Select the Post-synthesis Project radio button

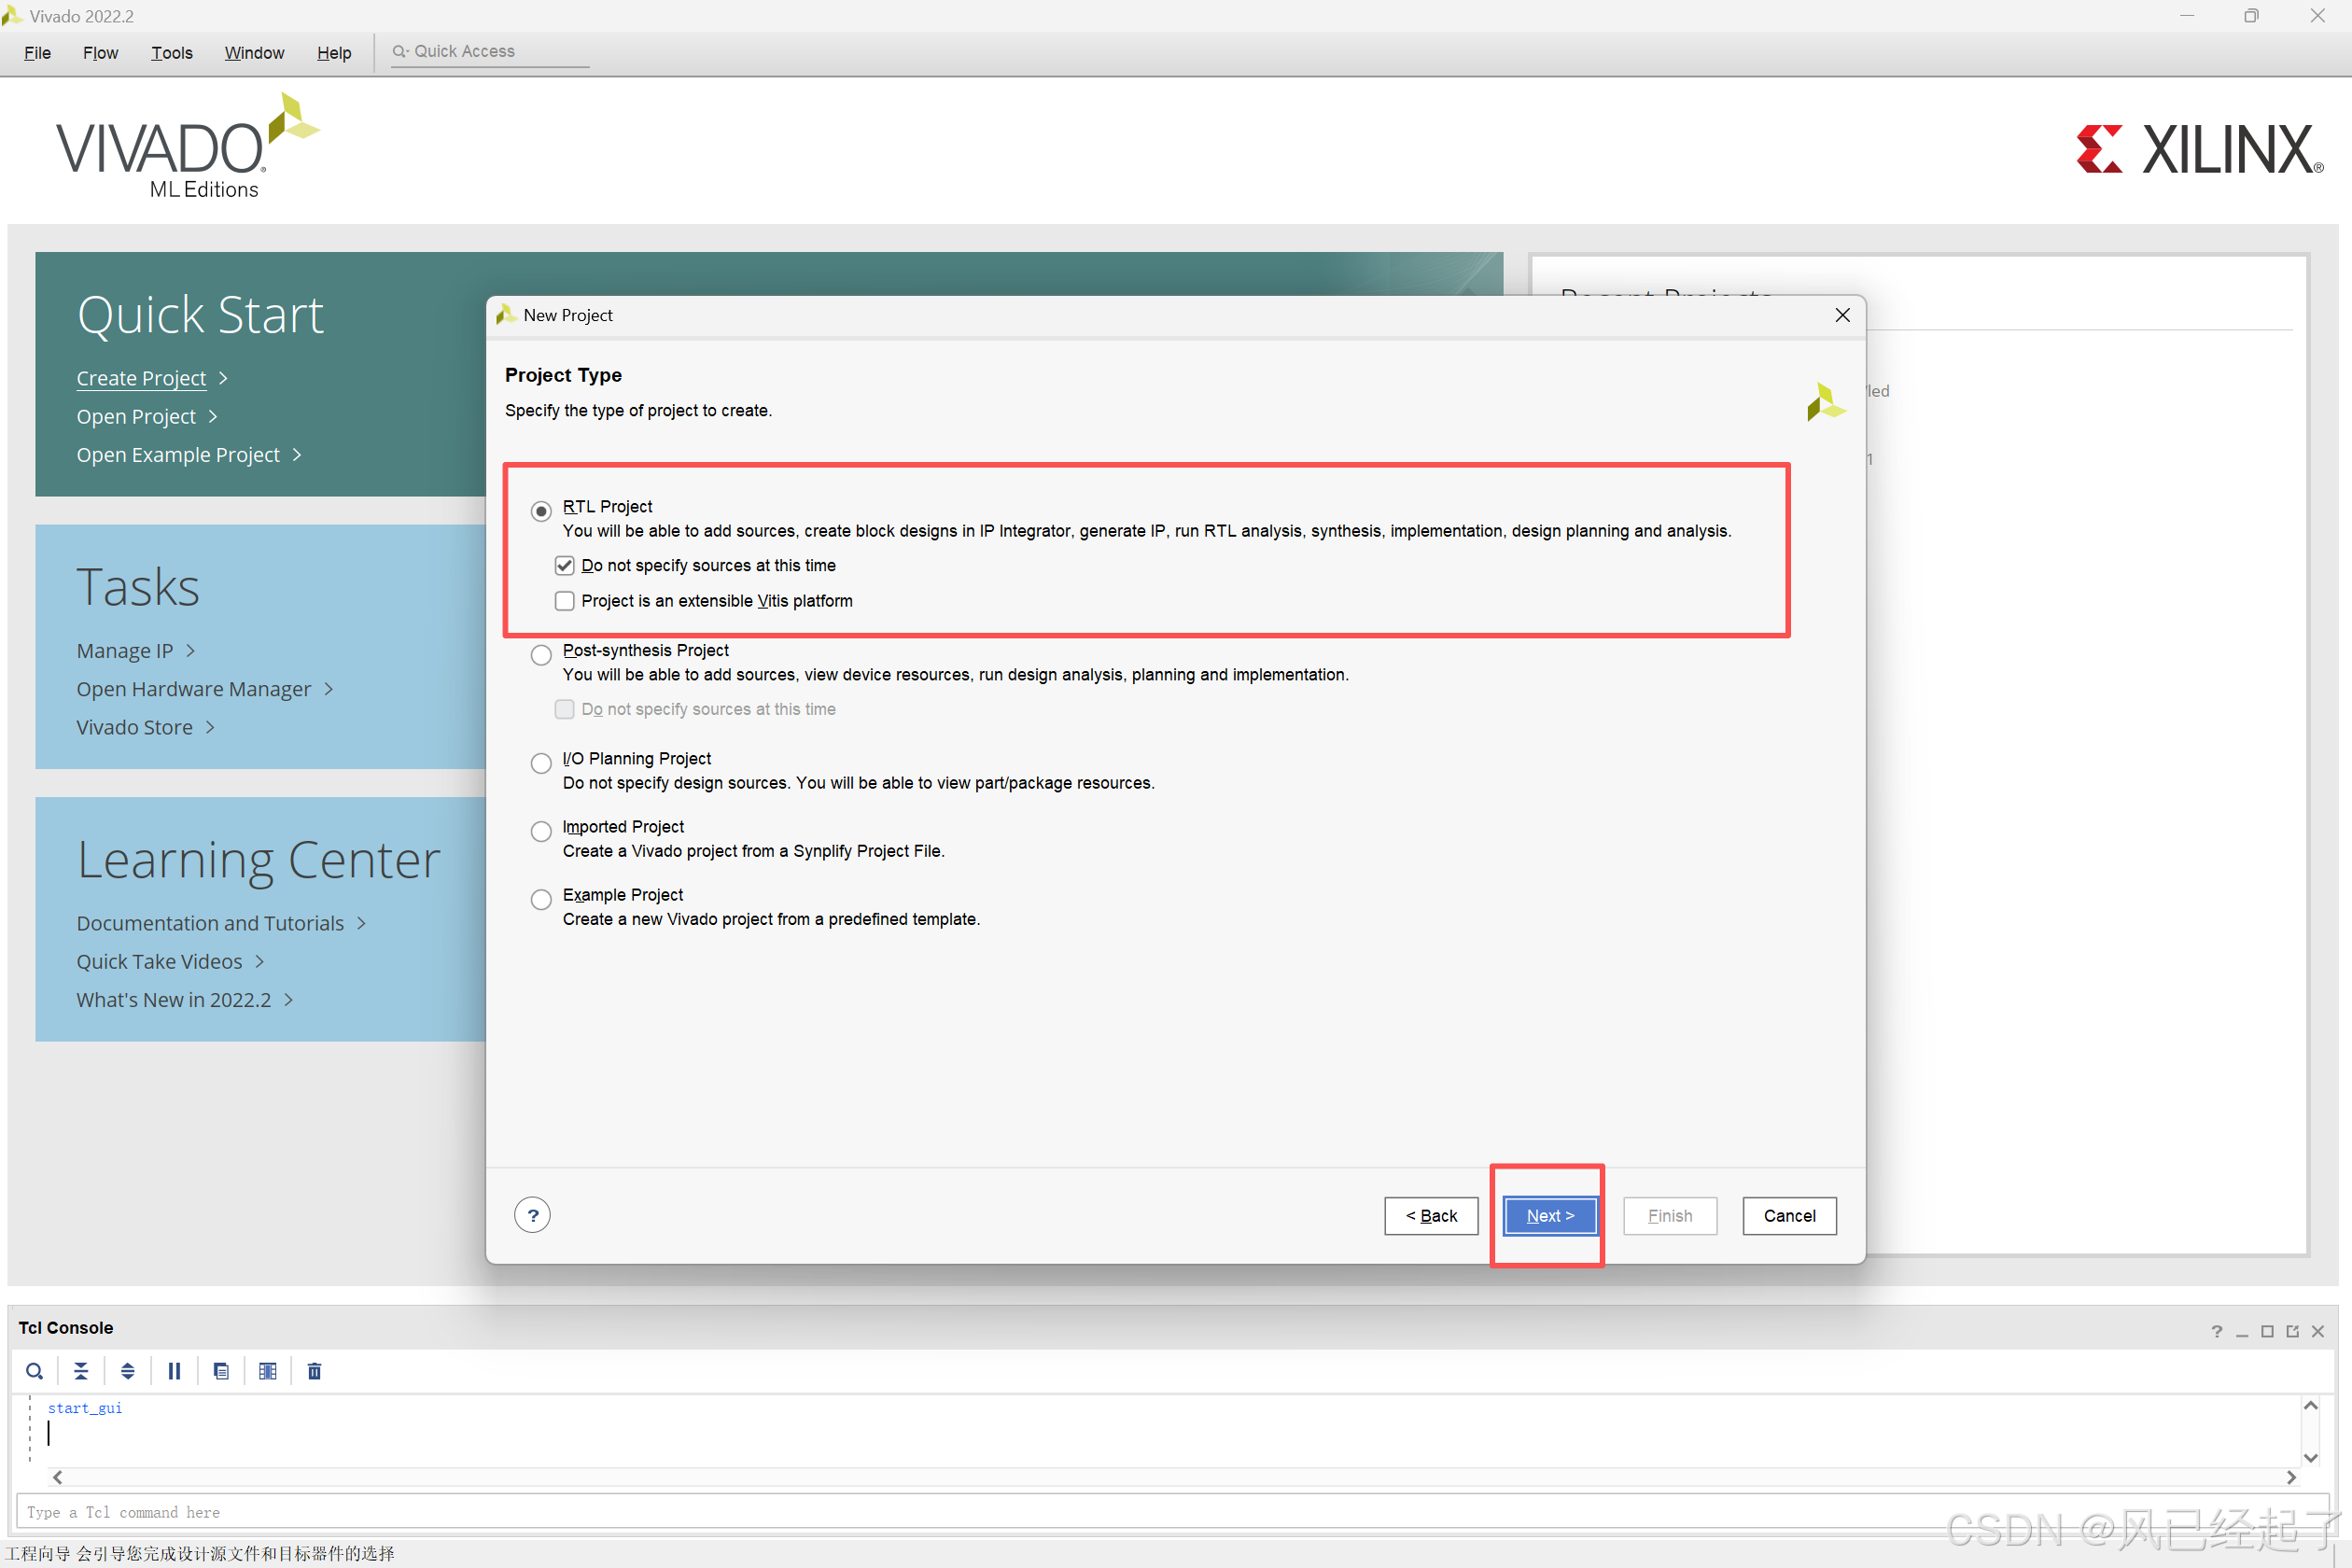pyautogui.click(x=541, y=655)
